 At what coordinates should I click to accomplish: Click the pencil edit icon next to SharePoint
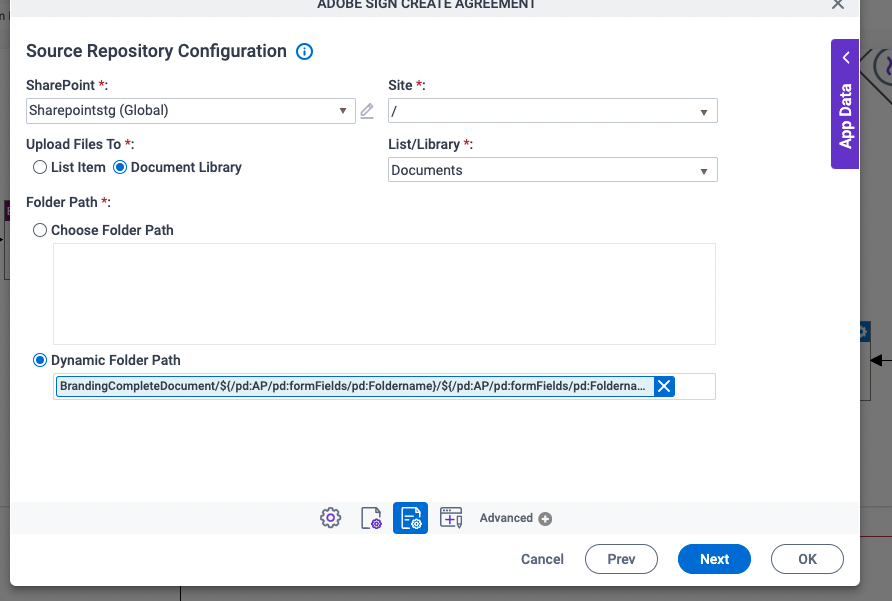point(367,111)
